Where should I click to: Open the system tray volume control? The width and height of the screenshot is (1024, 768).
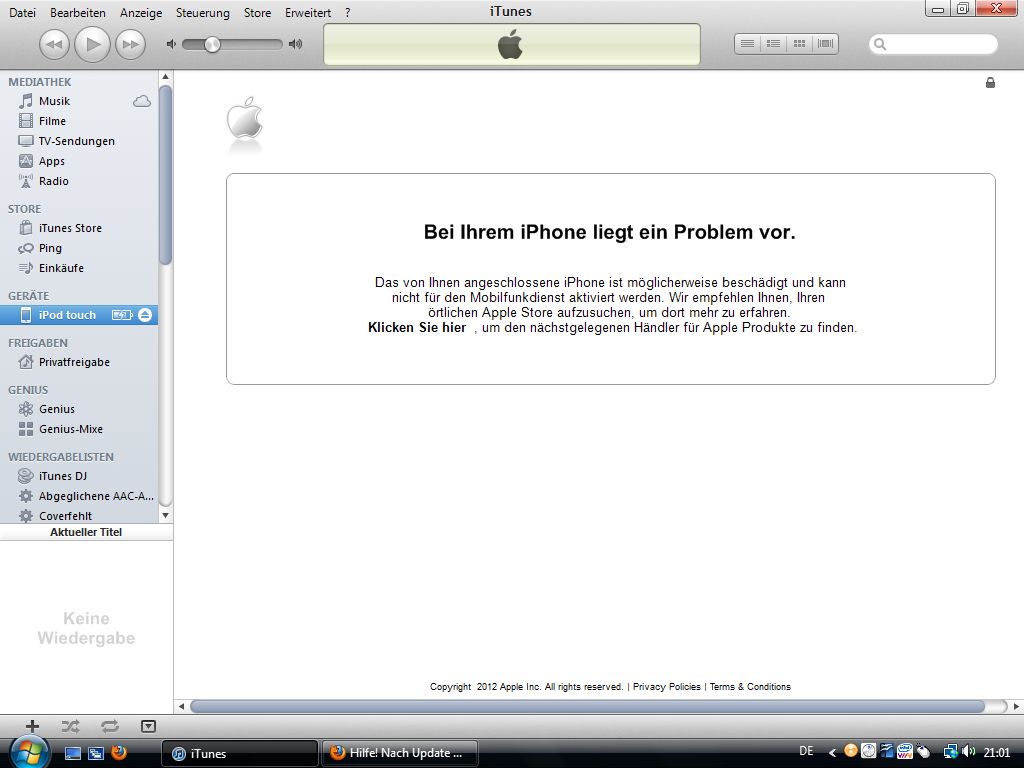coord(968,752)
